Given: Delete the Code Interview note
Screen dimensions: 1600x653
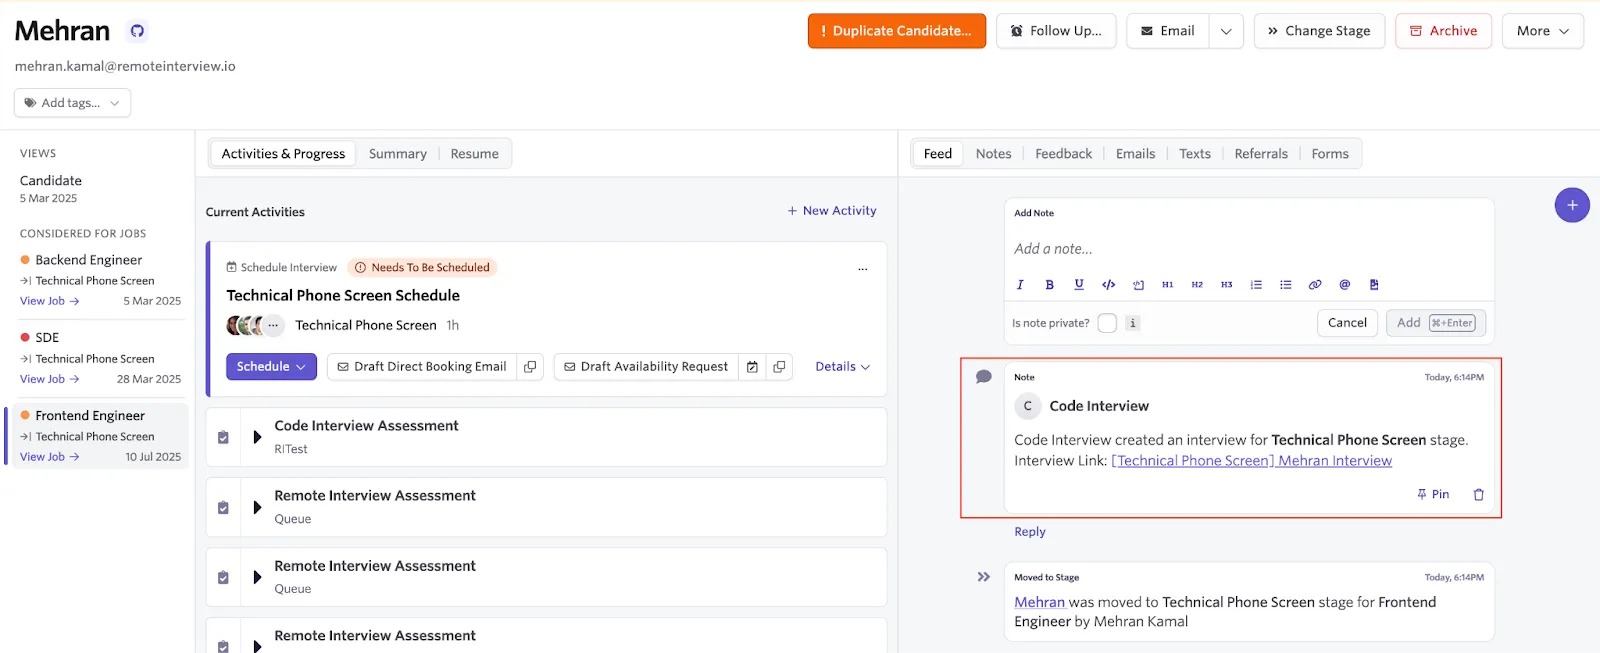Looking at the screenshot, I should click(1478, 494).
